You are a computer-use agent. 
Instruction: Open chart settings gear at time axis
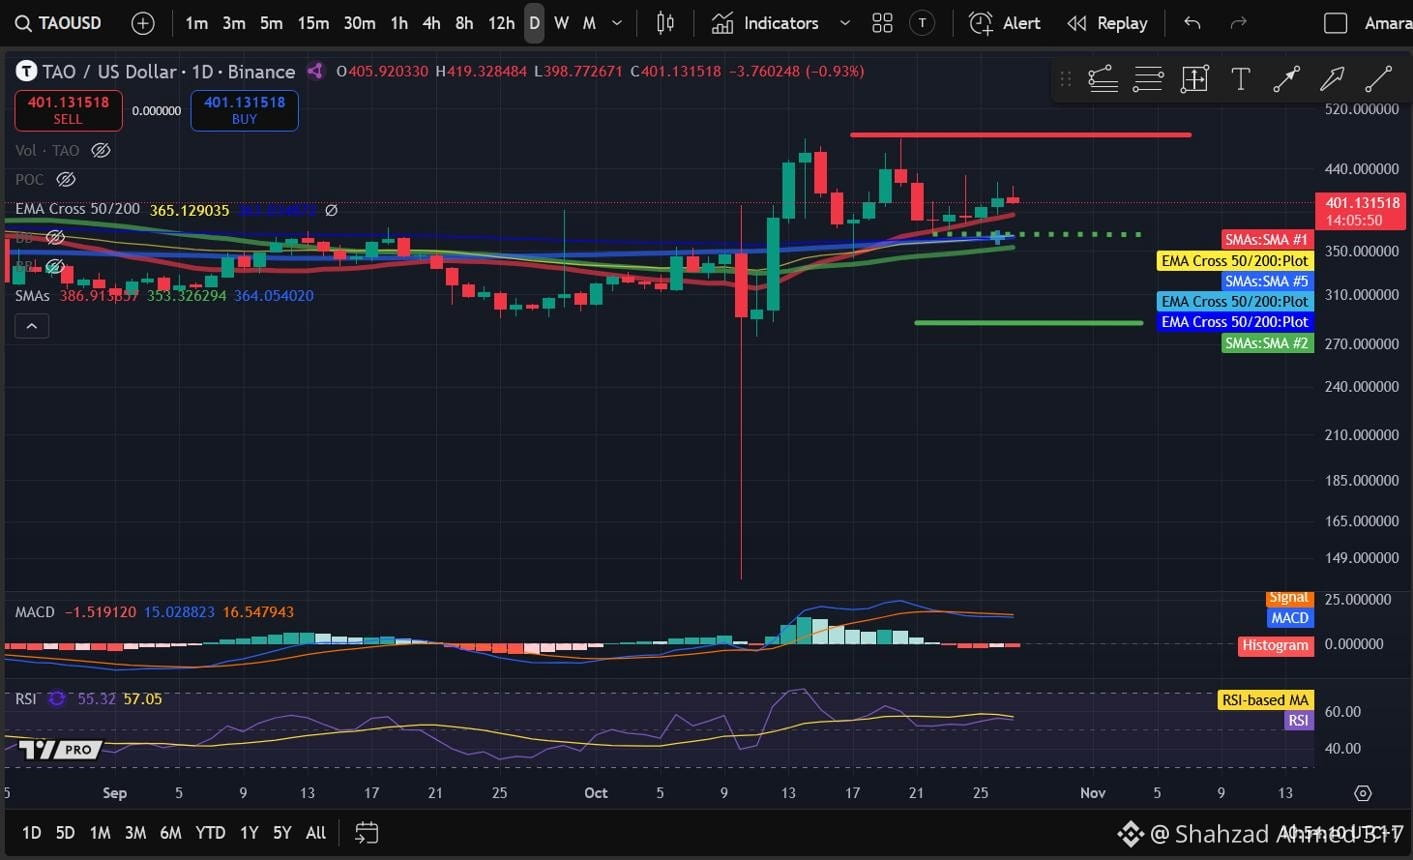click(x=1362, y=793)
